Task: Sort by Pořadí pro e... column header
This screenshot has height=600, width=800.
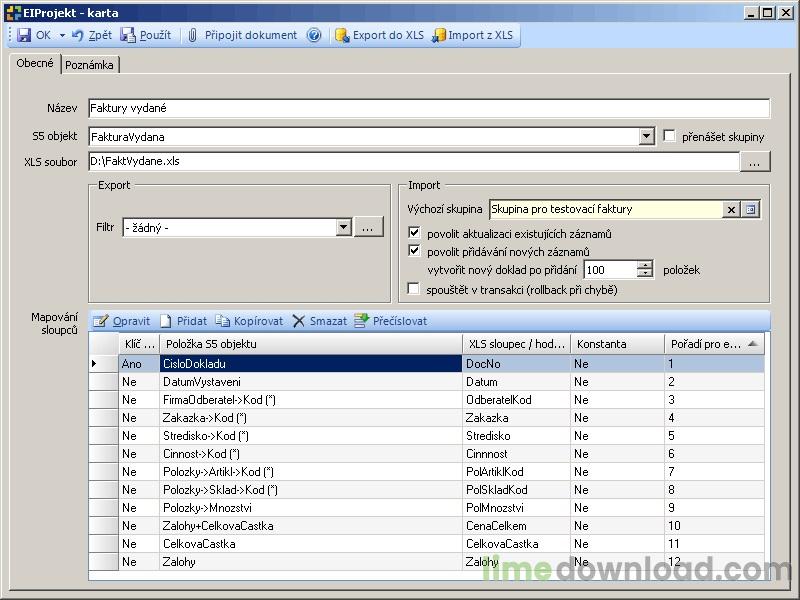Action: [x=714, y=344]
